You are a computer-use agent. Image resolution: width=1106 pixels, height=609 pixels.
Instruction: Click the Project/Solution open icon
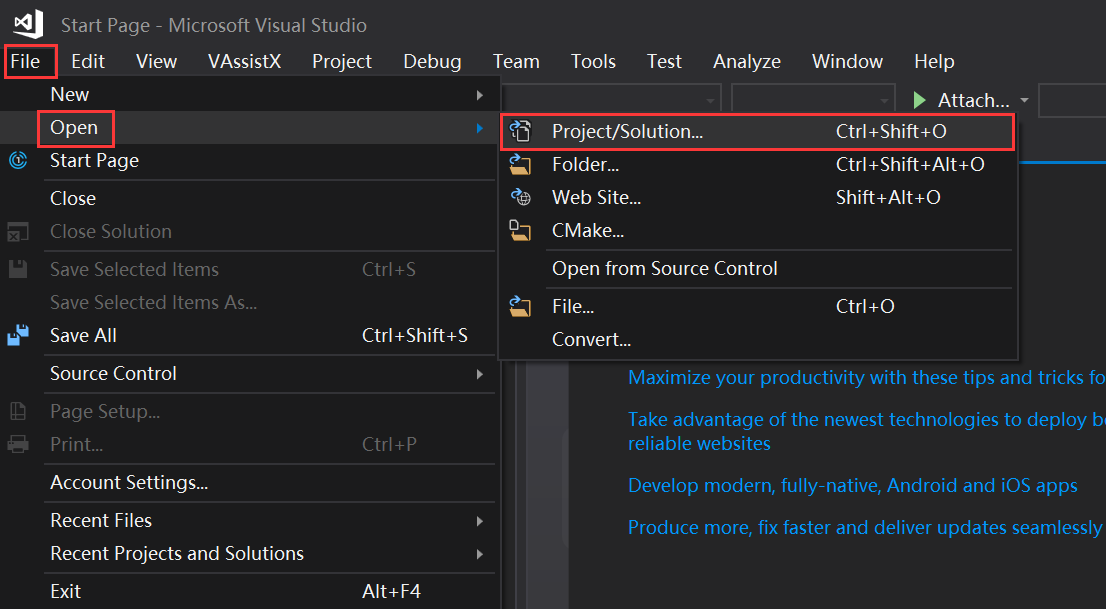521,131
